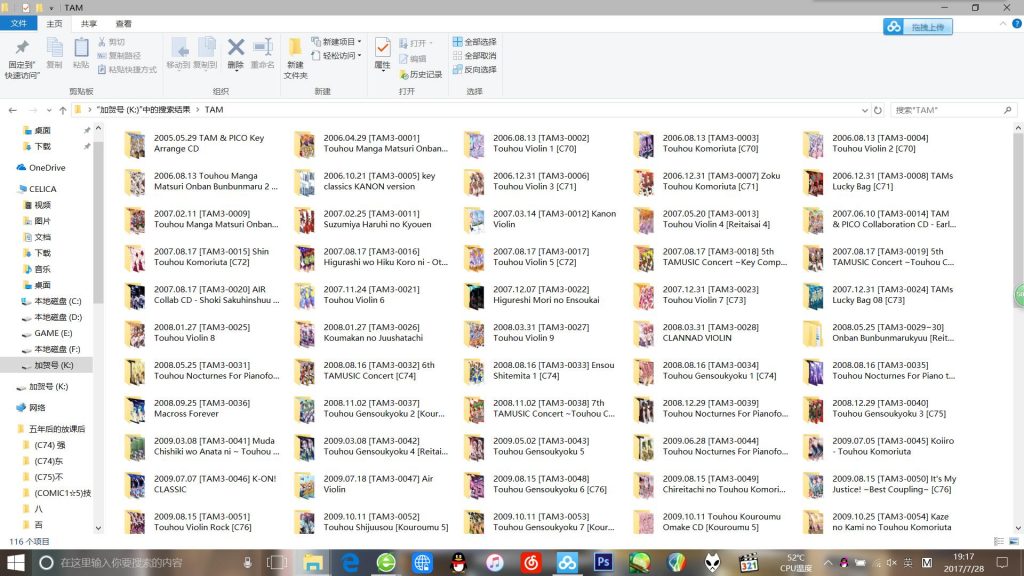Click Paste shortcut (粘贴快捷方式) item
1024x576 pixels.
click(127, 69)
